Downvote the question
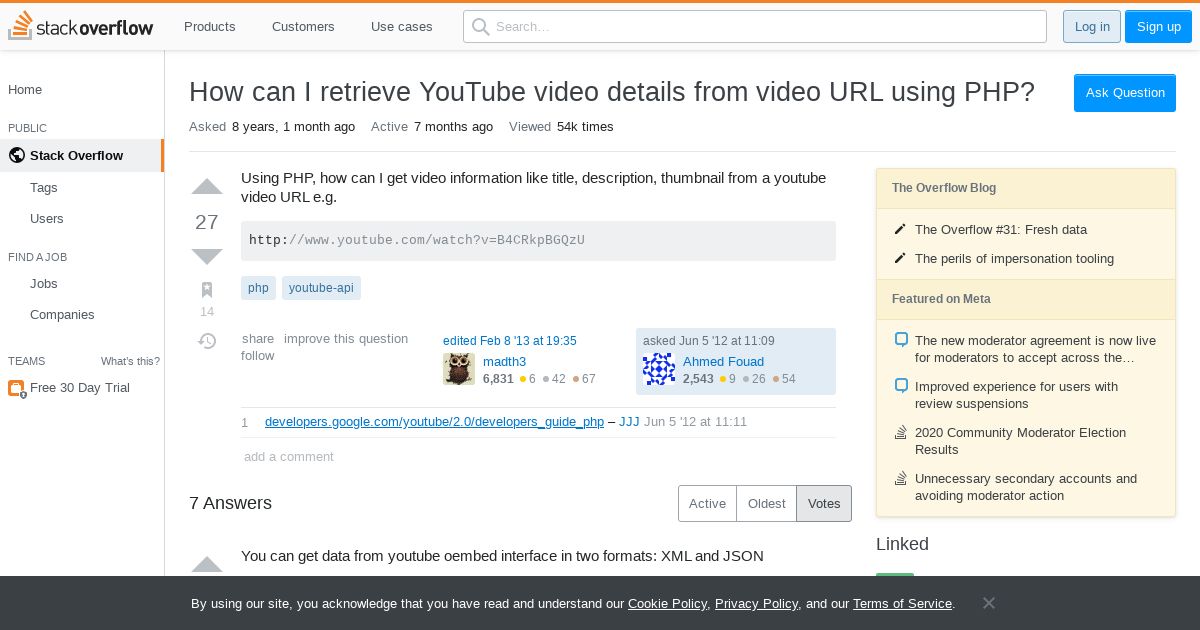1200x630 pixels. pos(207,257)
